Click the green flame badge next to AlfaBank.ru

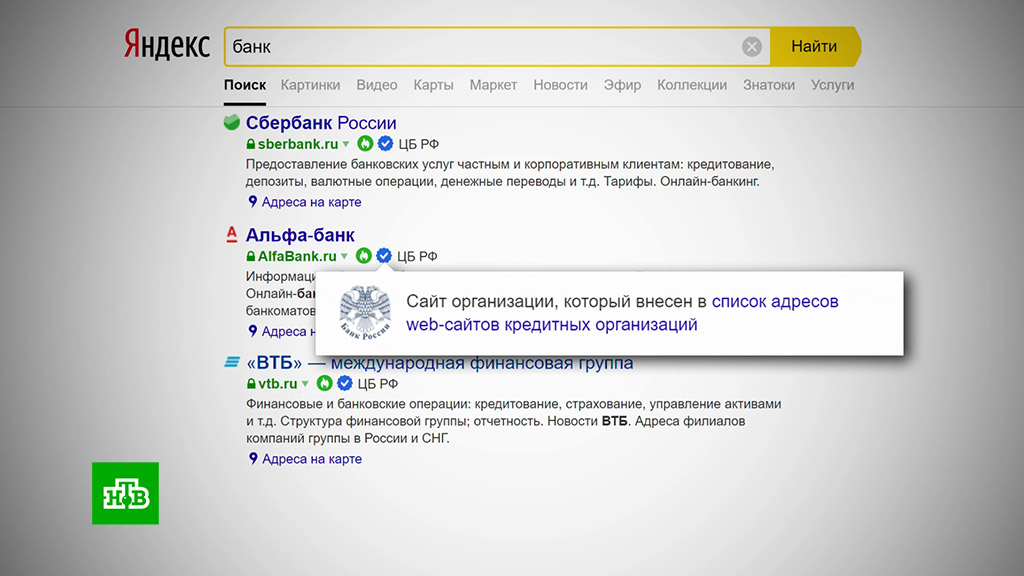coord(364,256)
